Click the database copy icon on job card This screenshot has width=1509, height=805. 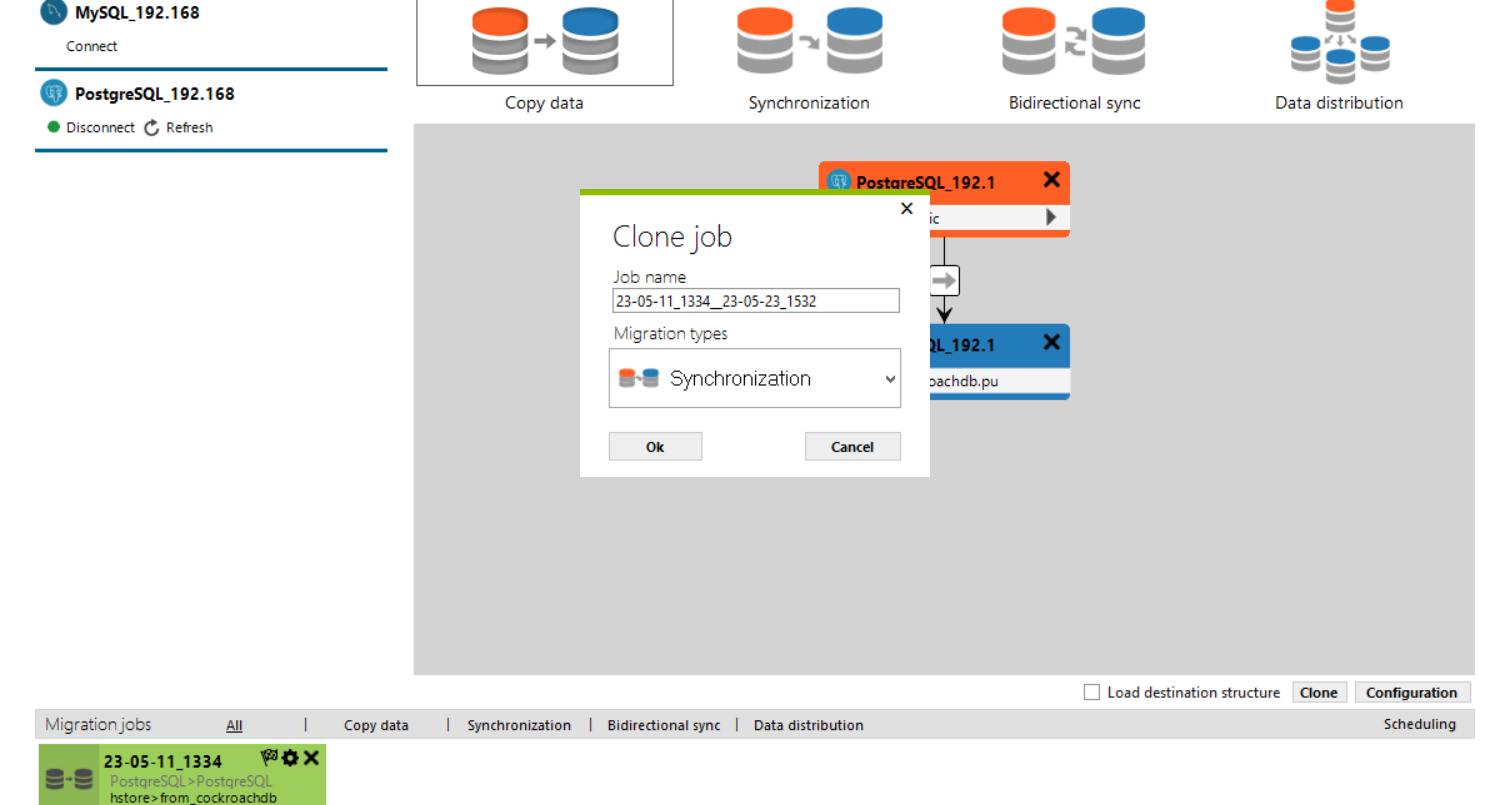pos(69,779)
